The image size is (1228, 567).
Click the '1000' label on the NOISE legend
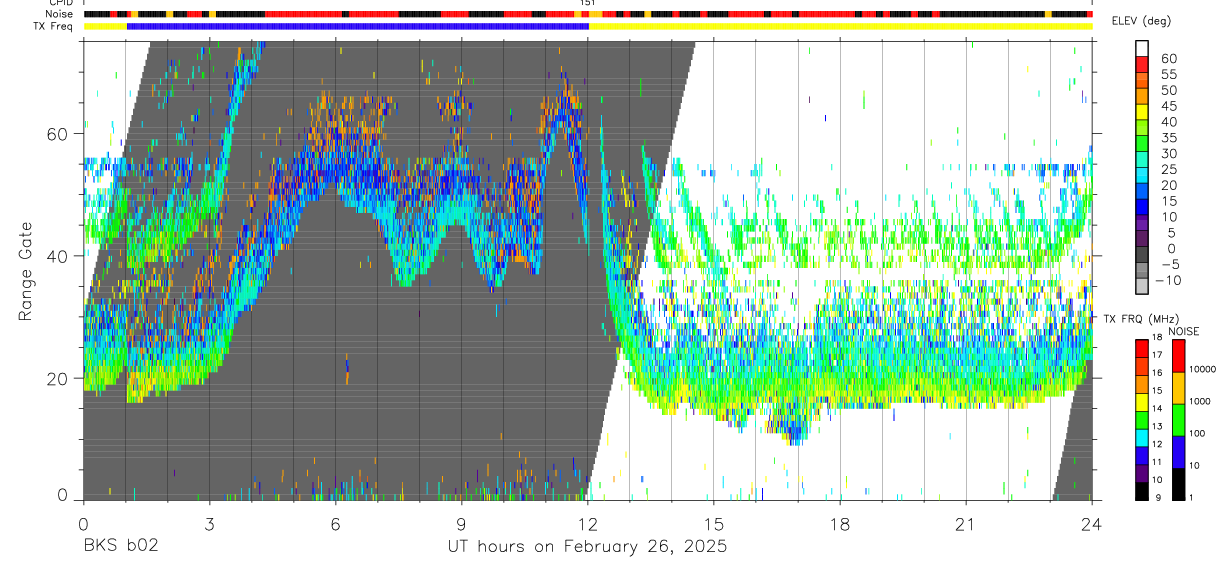point(1201,403)
